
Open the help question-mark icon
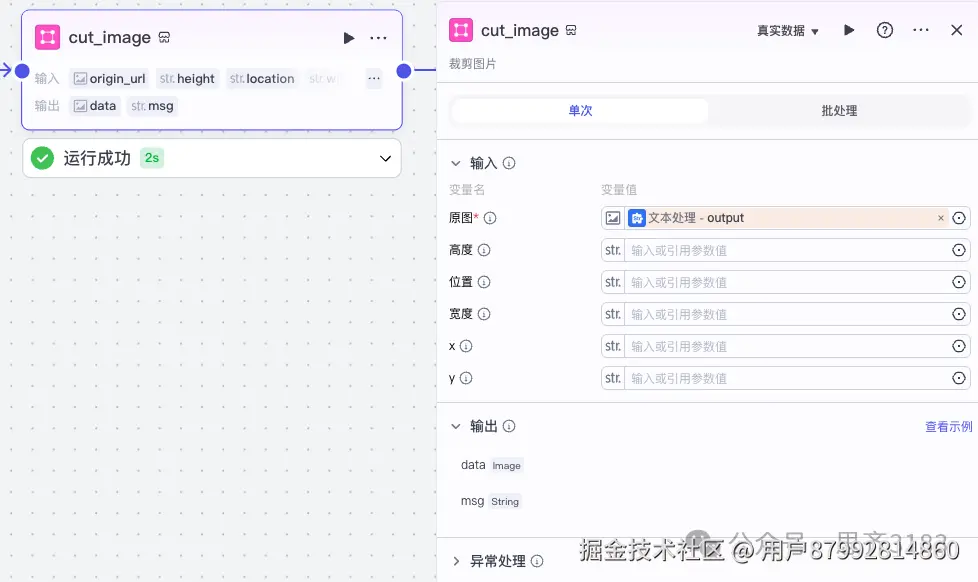884,30
